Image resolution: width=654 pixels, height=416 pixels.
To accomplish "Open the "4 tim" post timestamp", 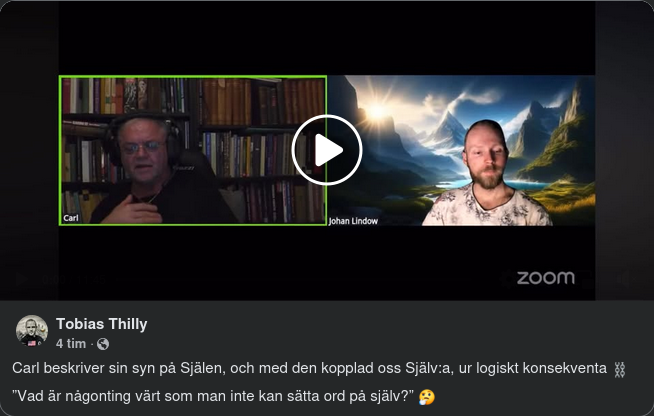I will [x=70, y=344].
